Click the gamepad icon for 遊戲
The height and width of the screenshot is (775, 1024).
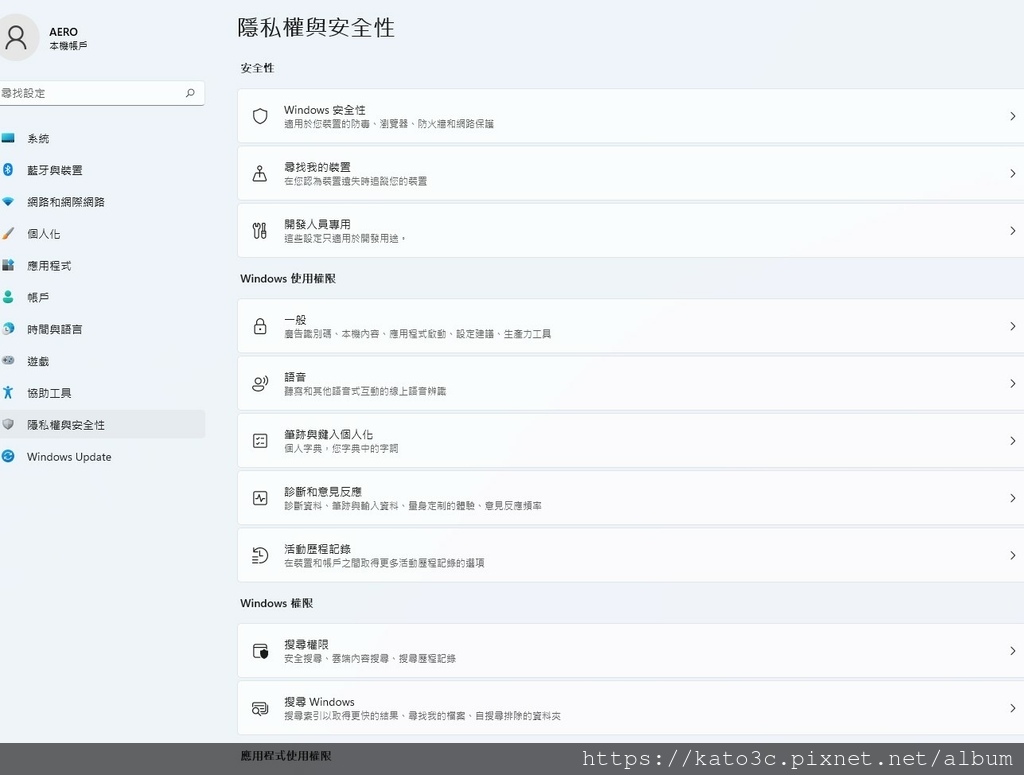(x=8, y=360)
